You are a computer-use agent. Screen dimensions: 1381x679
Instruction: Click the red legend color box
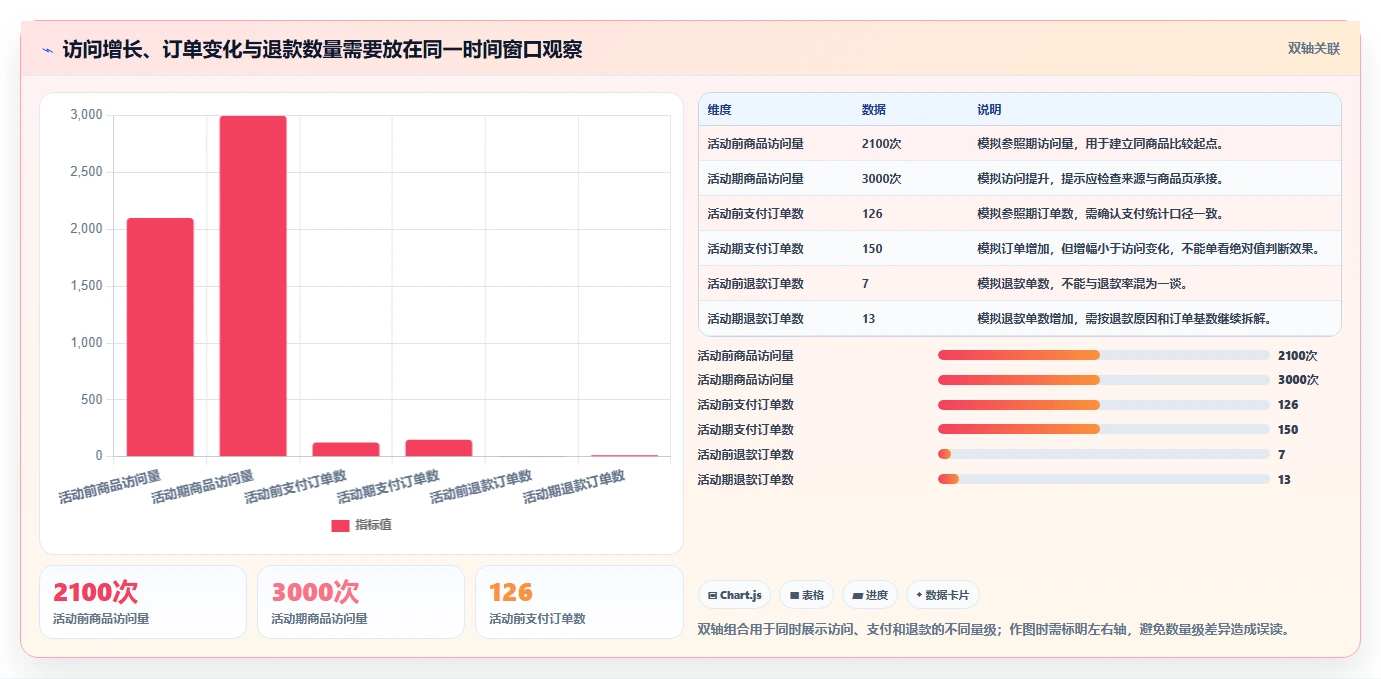(340, 525)
